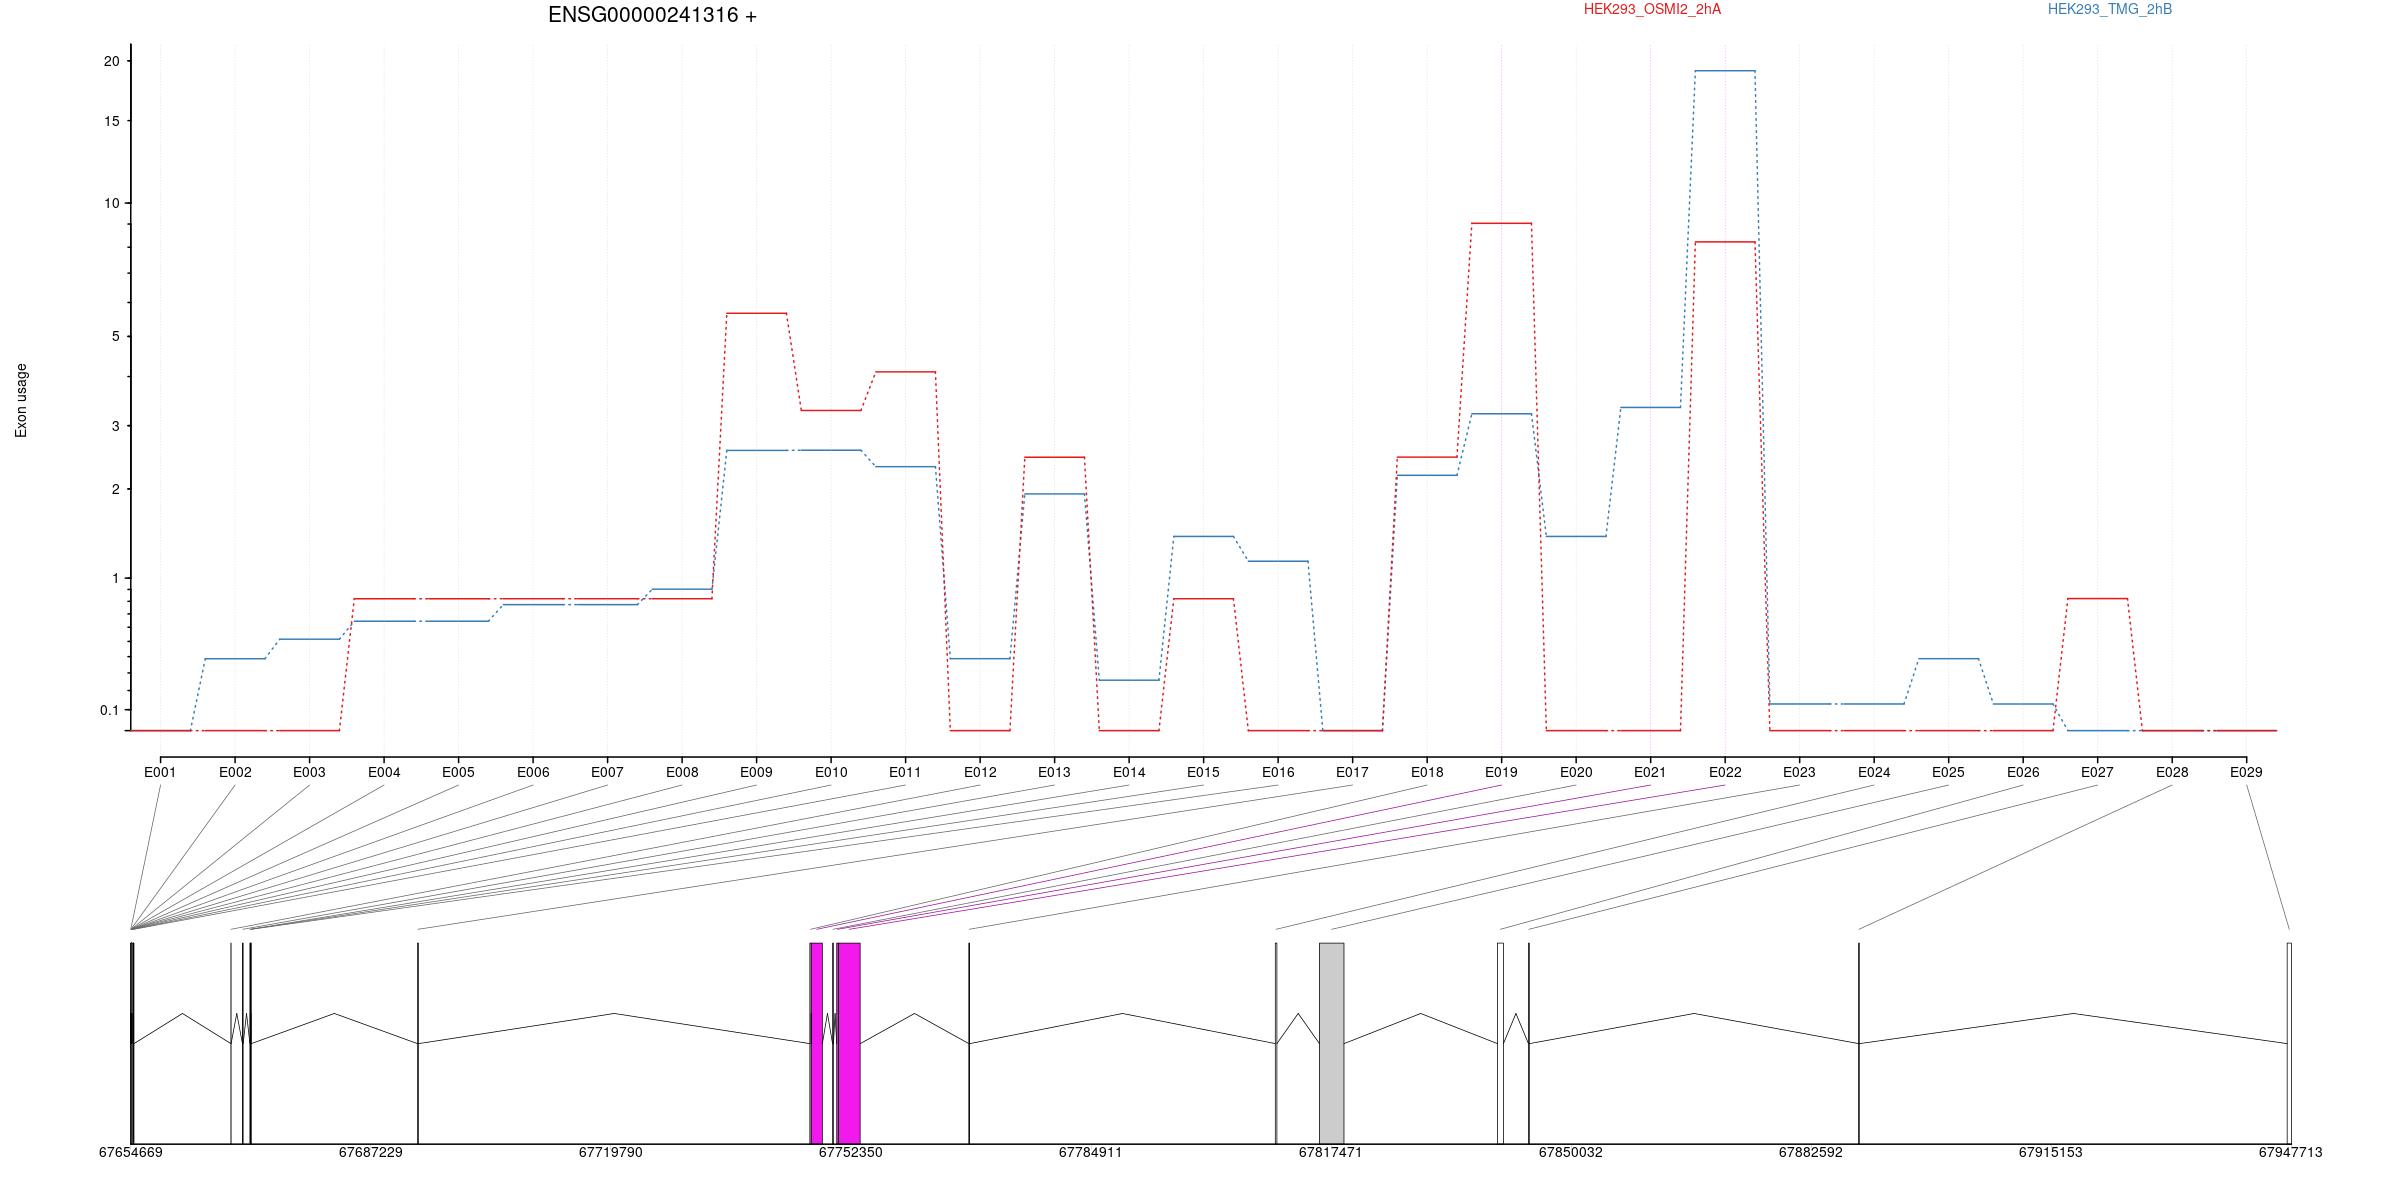Screen dimensions: 2400x1200
Task: Click the E015 exon label
Action: [x=1203, y=772]
